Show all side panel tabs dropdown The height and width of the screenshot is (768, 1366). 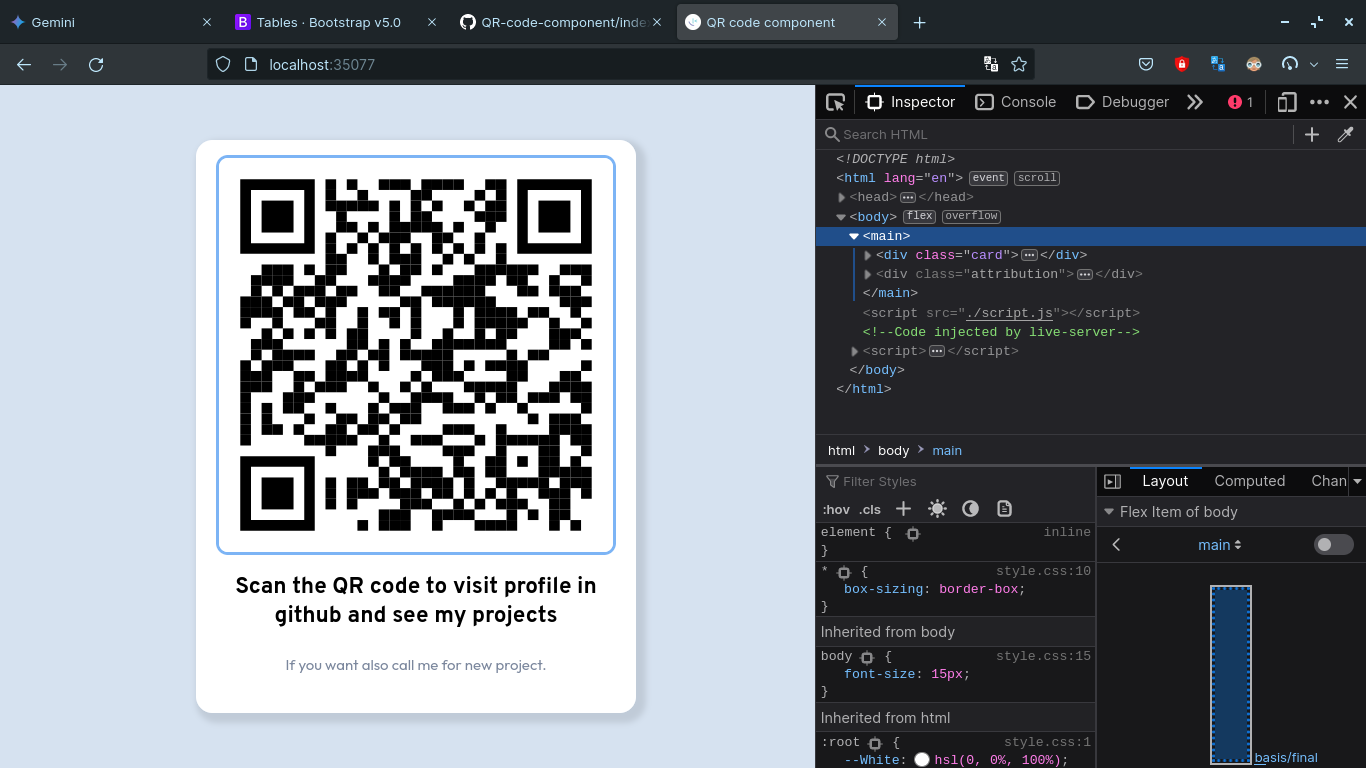coord(1357,481)
